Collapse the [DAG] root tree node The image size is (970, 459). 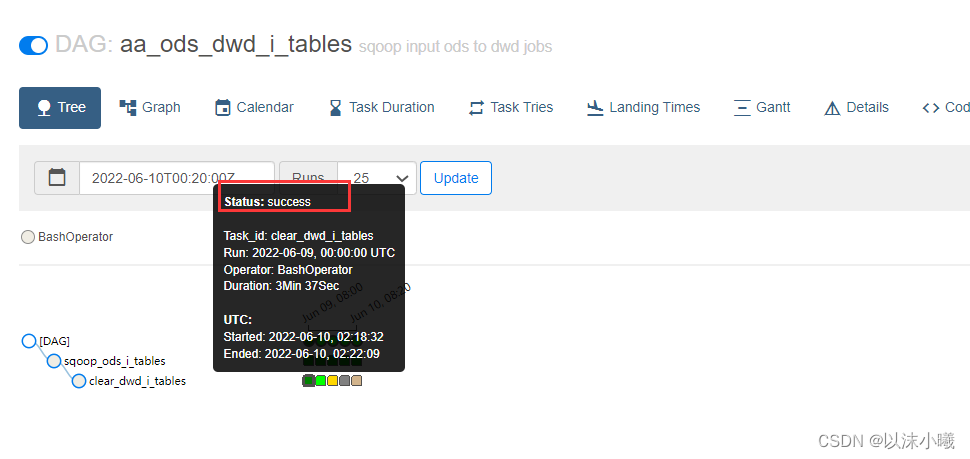[x=29, y=341]
